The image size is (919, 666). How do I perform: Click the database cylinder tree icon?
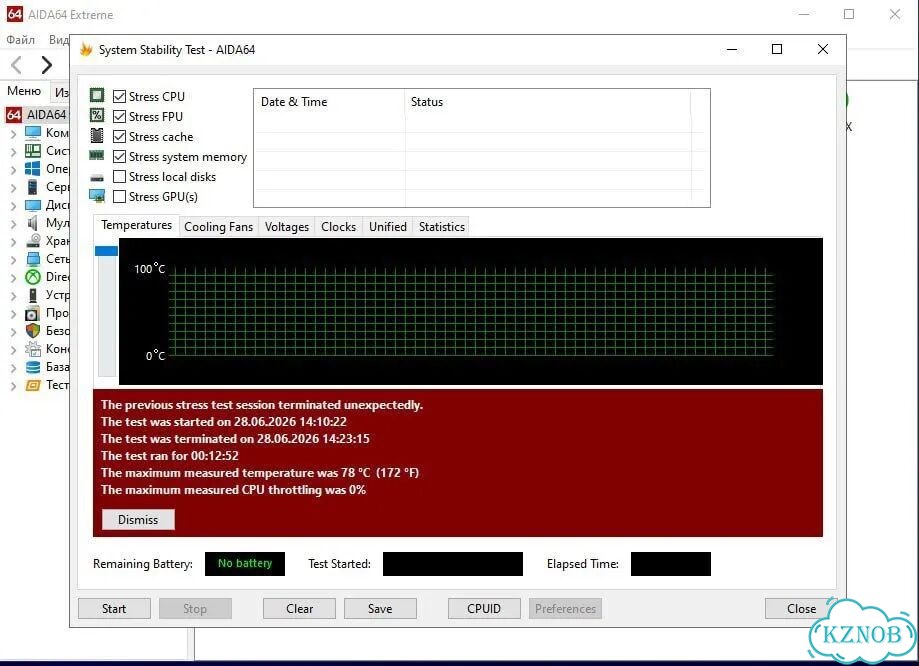[33, 367]
